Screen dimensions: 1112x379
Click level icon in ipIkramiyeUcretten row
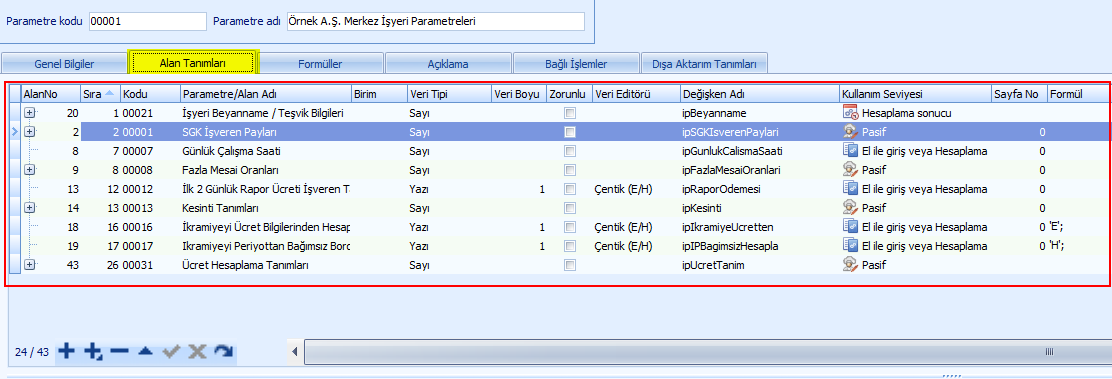[850, 226]
